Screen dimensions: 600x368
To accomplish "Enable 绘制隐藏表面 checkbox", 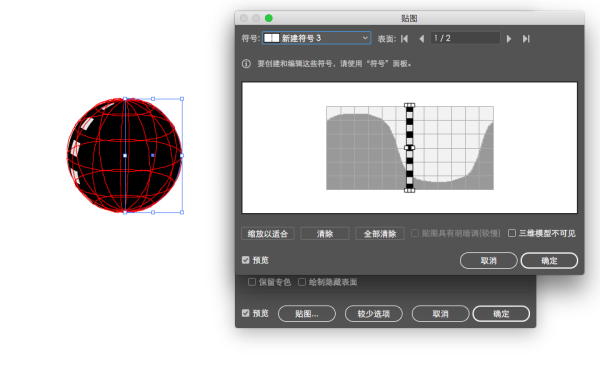I will tap(302, 282).
